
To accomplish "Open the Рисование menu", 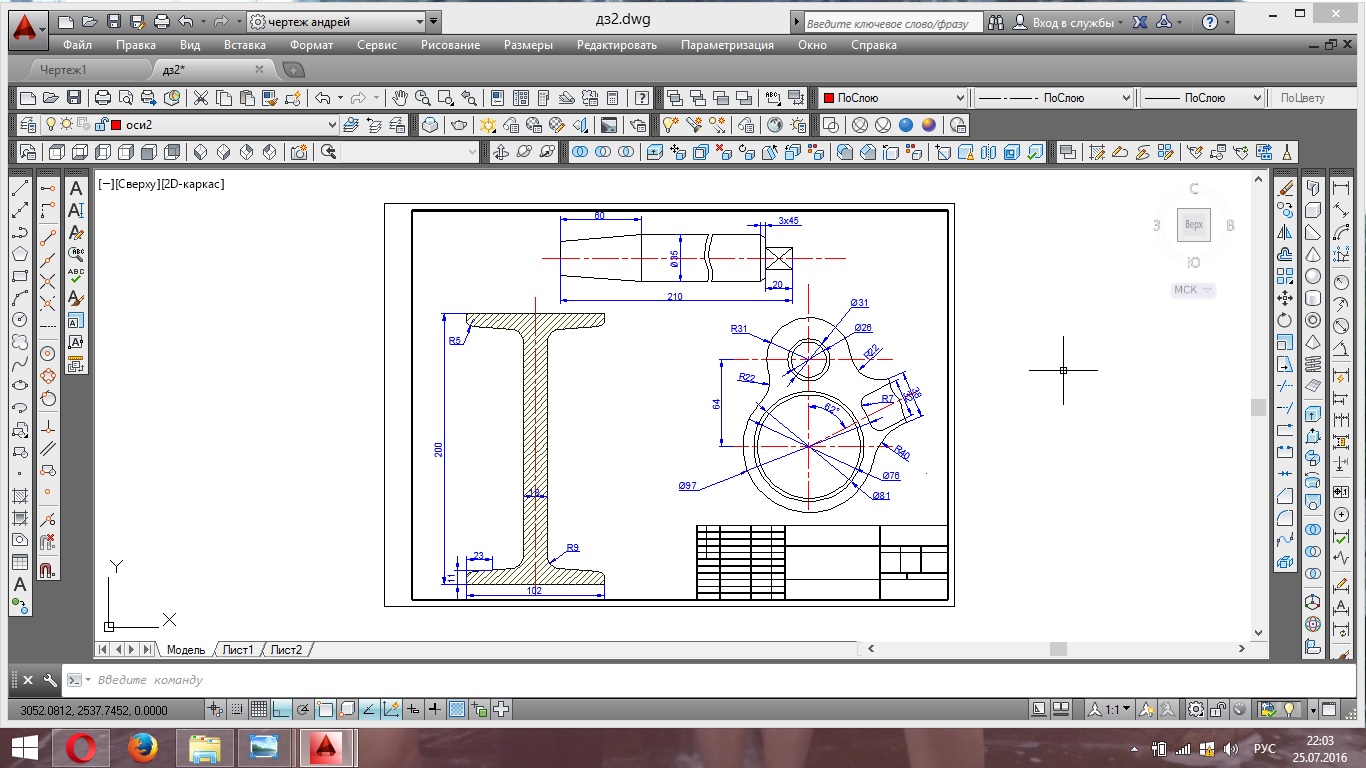I will coord(450,45).
